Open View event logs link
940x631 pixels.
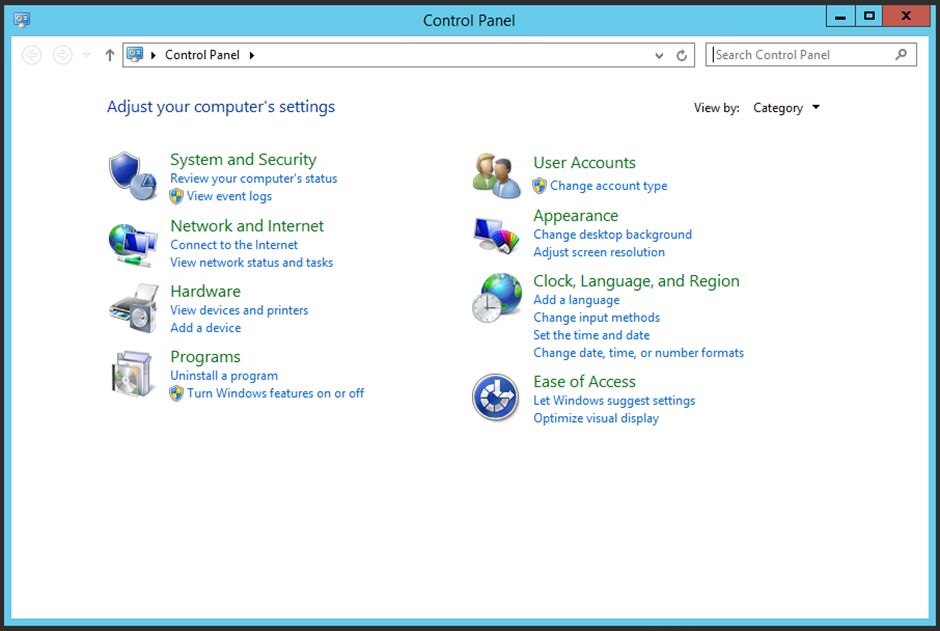229,196
